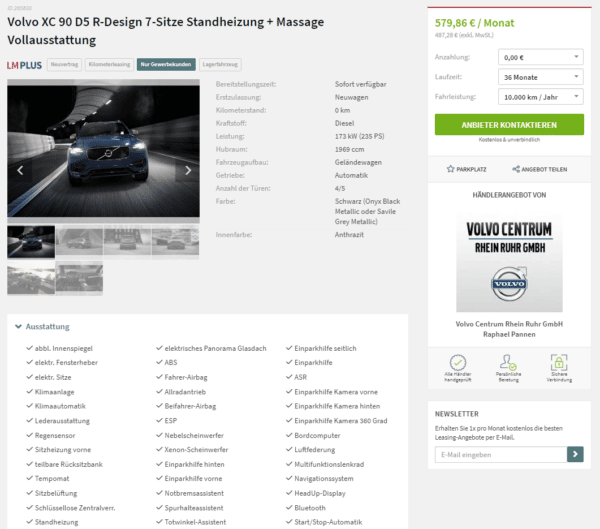This screenshot has width=600, height=529.
Task: Open 'Volvo Centrum Rhein Ruhr GmbH' dealer name
Action: (509, 324)
